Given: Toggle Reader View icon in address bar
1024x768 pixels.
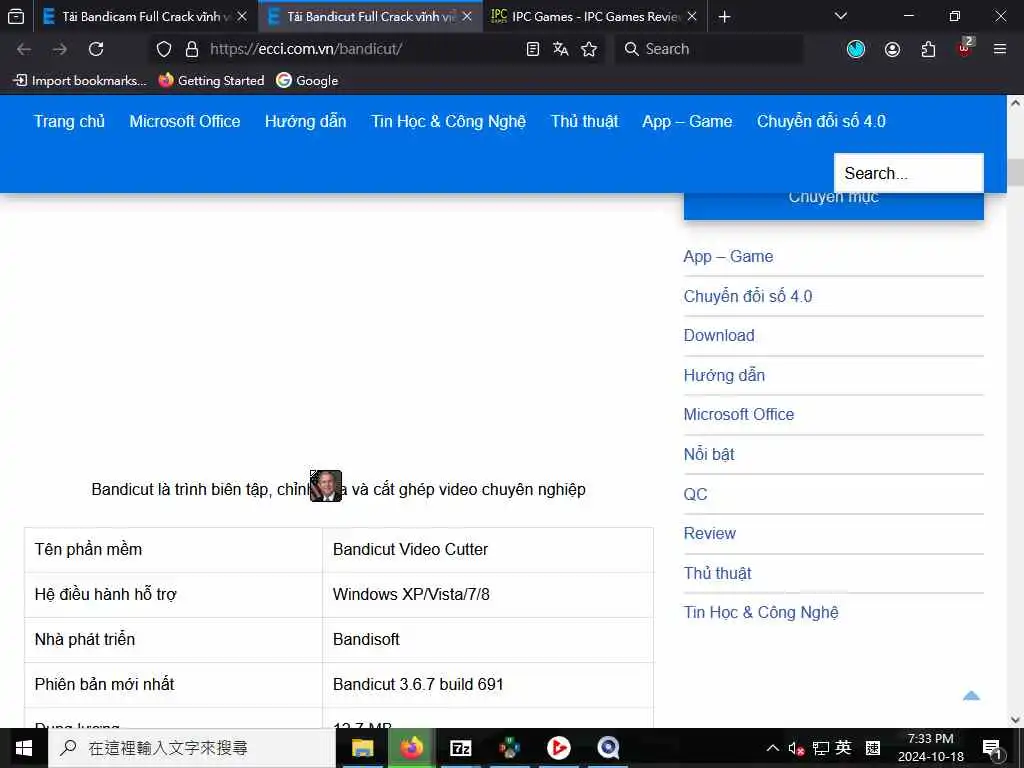Looking at the screenshot, I should 533,49.
